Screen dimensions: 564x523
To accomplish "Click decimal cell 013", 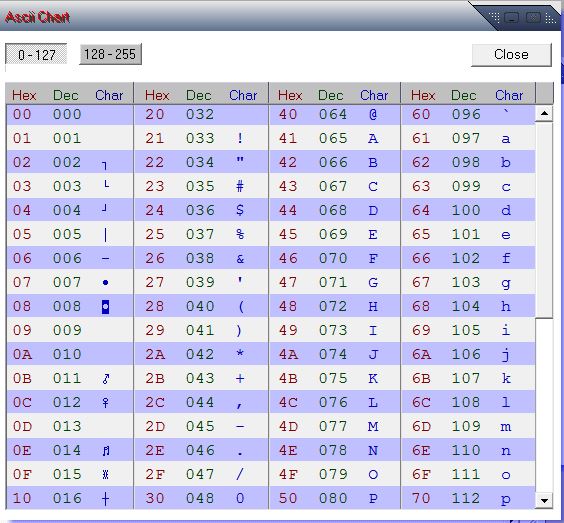I will pos(67,427).
